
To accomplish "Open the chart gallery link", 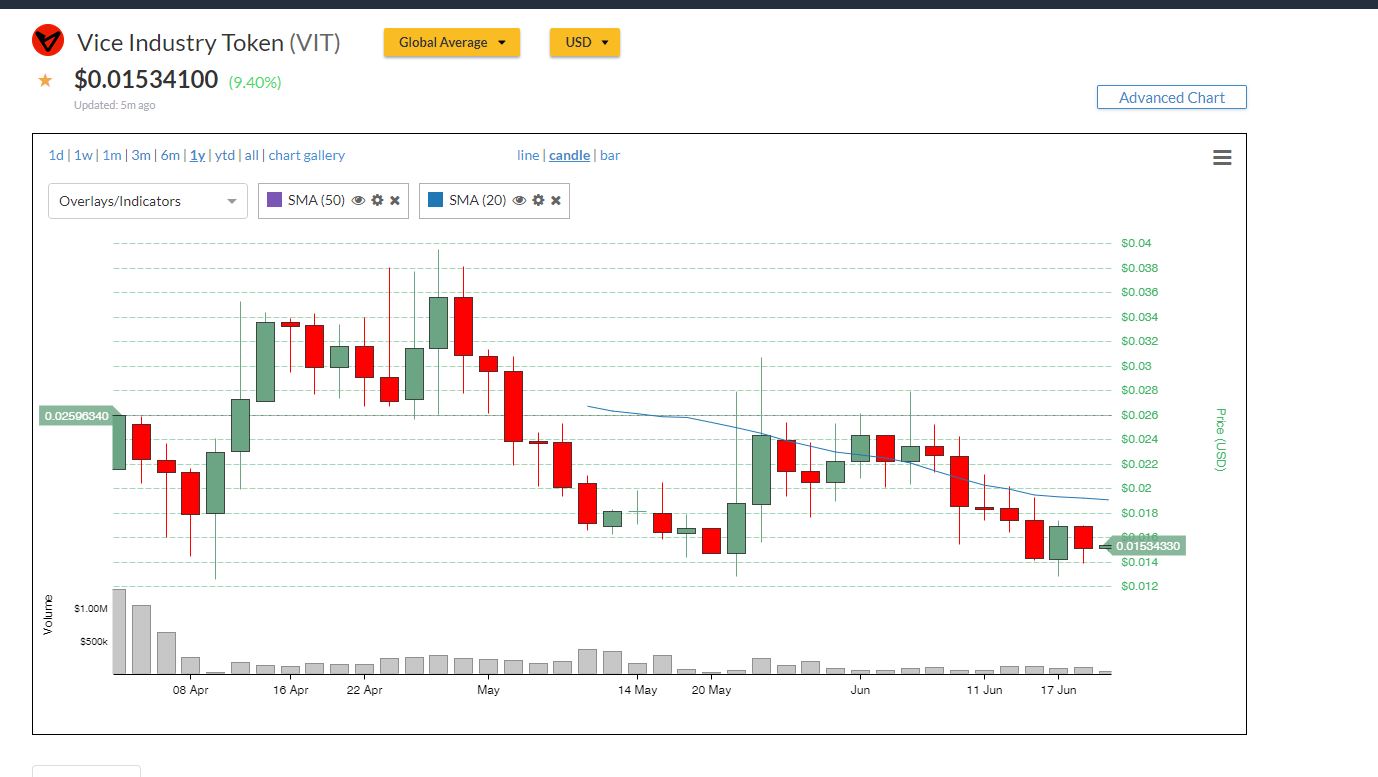I will pyautogui.click(x=307, y=155).
